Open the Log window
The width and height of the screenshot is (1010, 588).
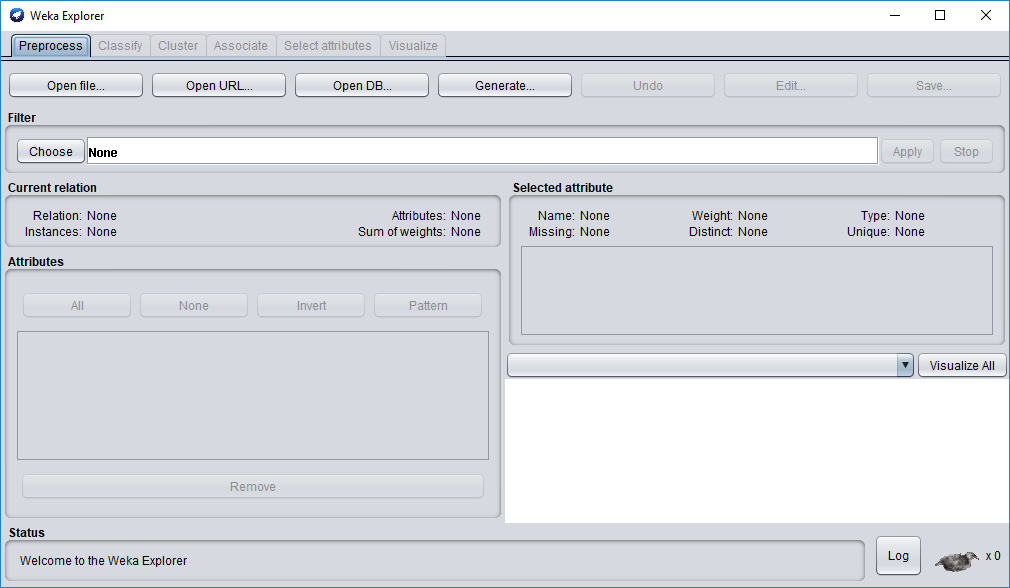click(x=898, y=556)
